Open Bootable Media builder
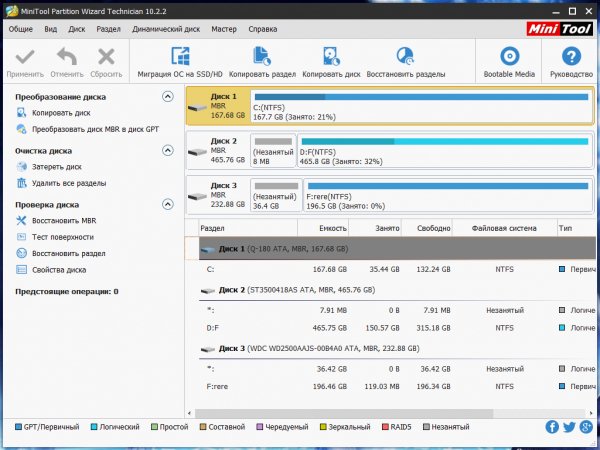 point(509,62)
